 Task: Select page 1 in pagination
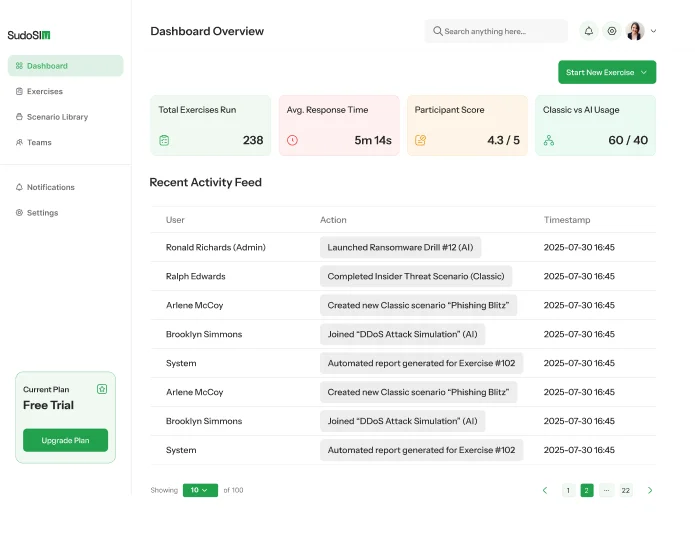(568, 490)
